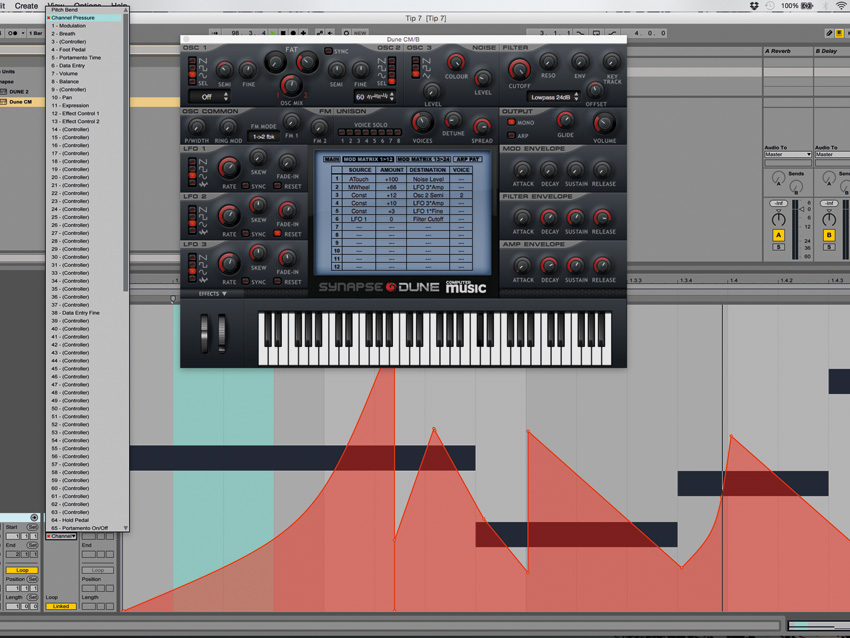Open the OSC 1 Off mode dropdown

[x=209, y=97]
